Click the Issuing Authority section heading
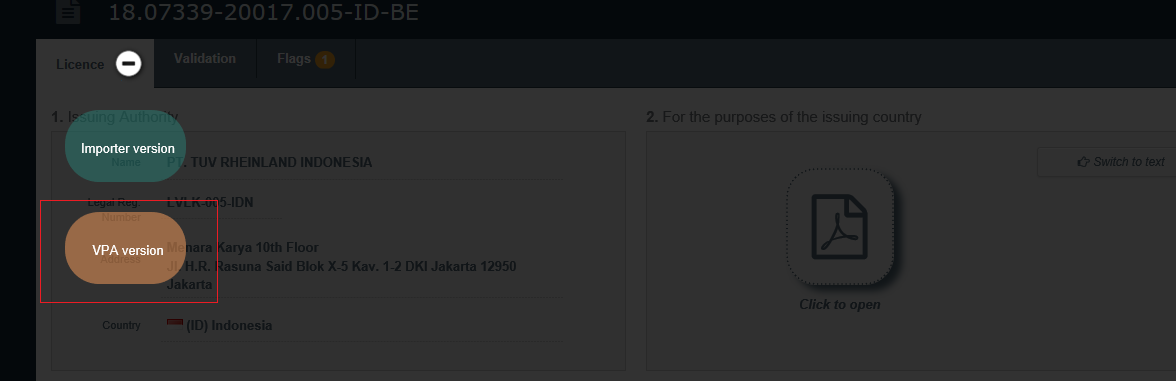Screen dimensions: 1176x381 115,117
